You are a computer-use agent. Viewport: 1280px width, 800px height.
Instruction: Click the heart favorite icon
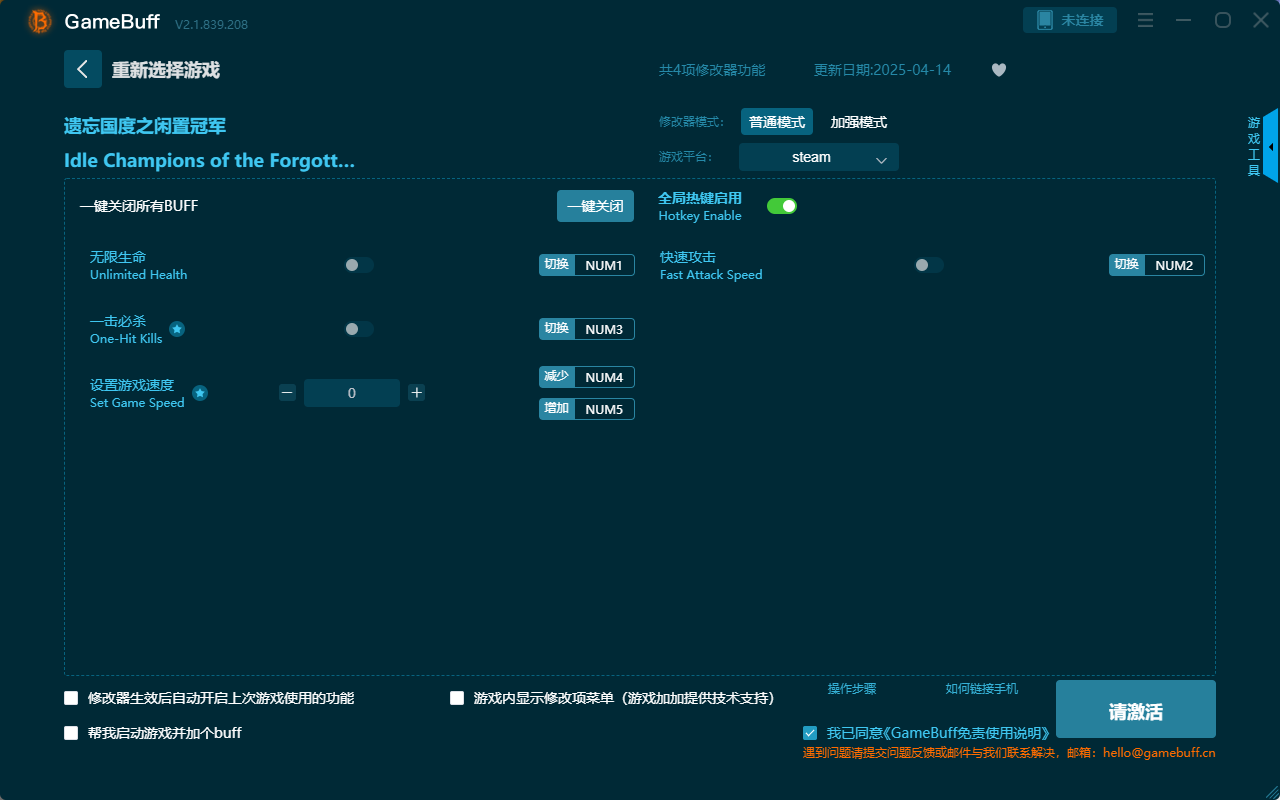point(998,70)
